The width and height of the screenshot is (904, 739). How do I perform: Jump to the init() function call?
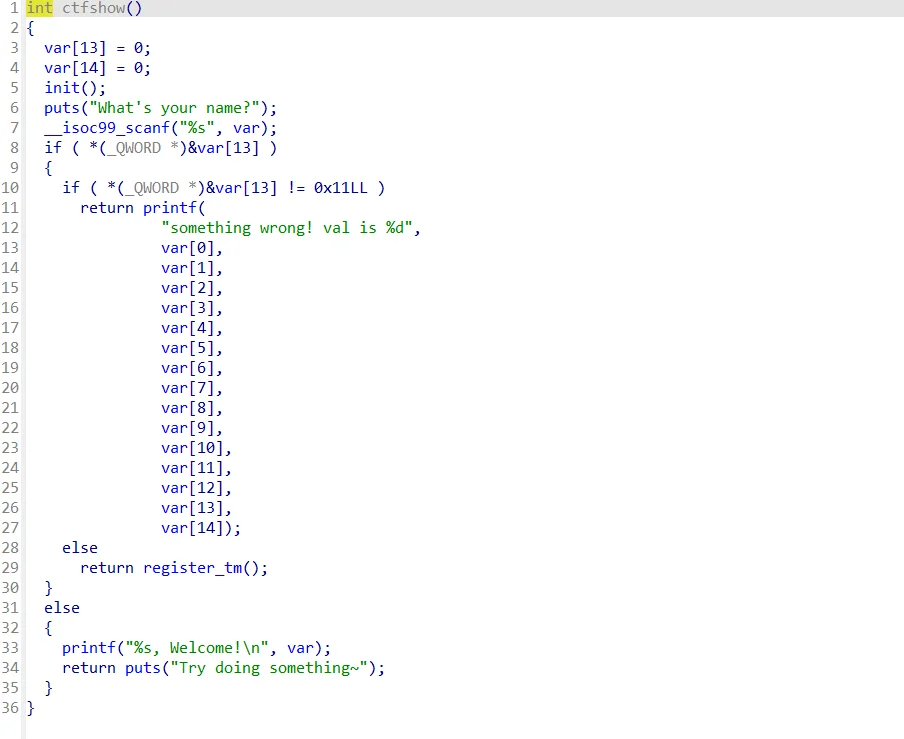62,88
